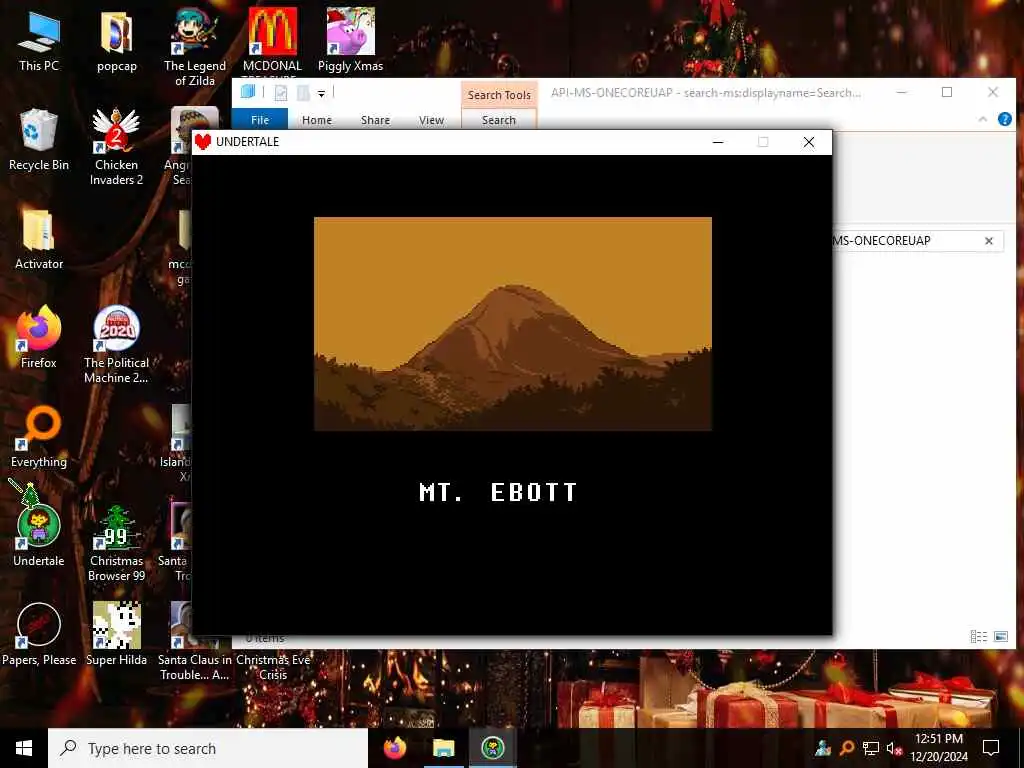The width and height of the screenshot is (1024, 768).
Task: Launch The Legend of Zilda shortcut
Action: (195, 46)
